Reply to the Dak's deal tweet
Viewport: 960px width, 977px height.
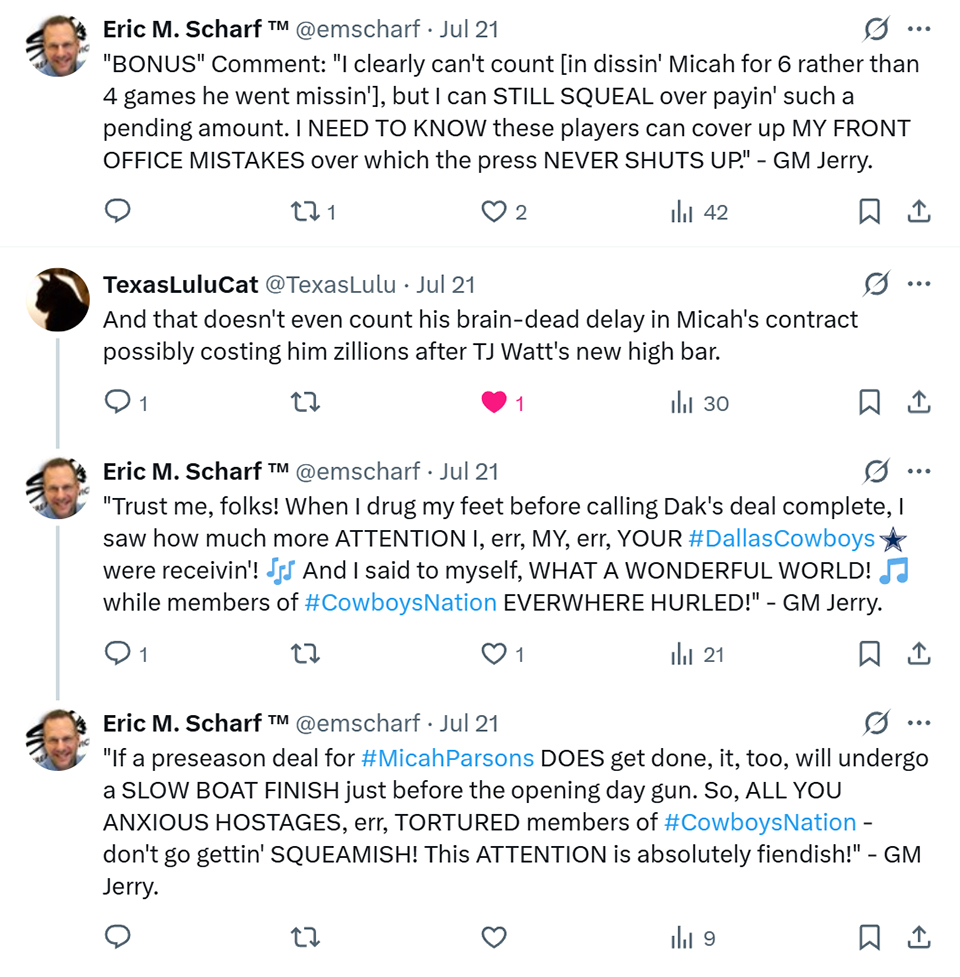click(118, 654)
